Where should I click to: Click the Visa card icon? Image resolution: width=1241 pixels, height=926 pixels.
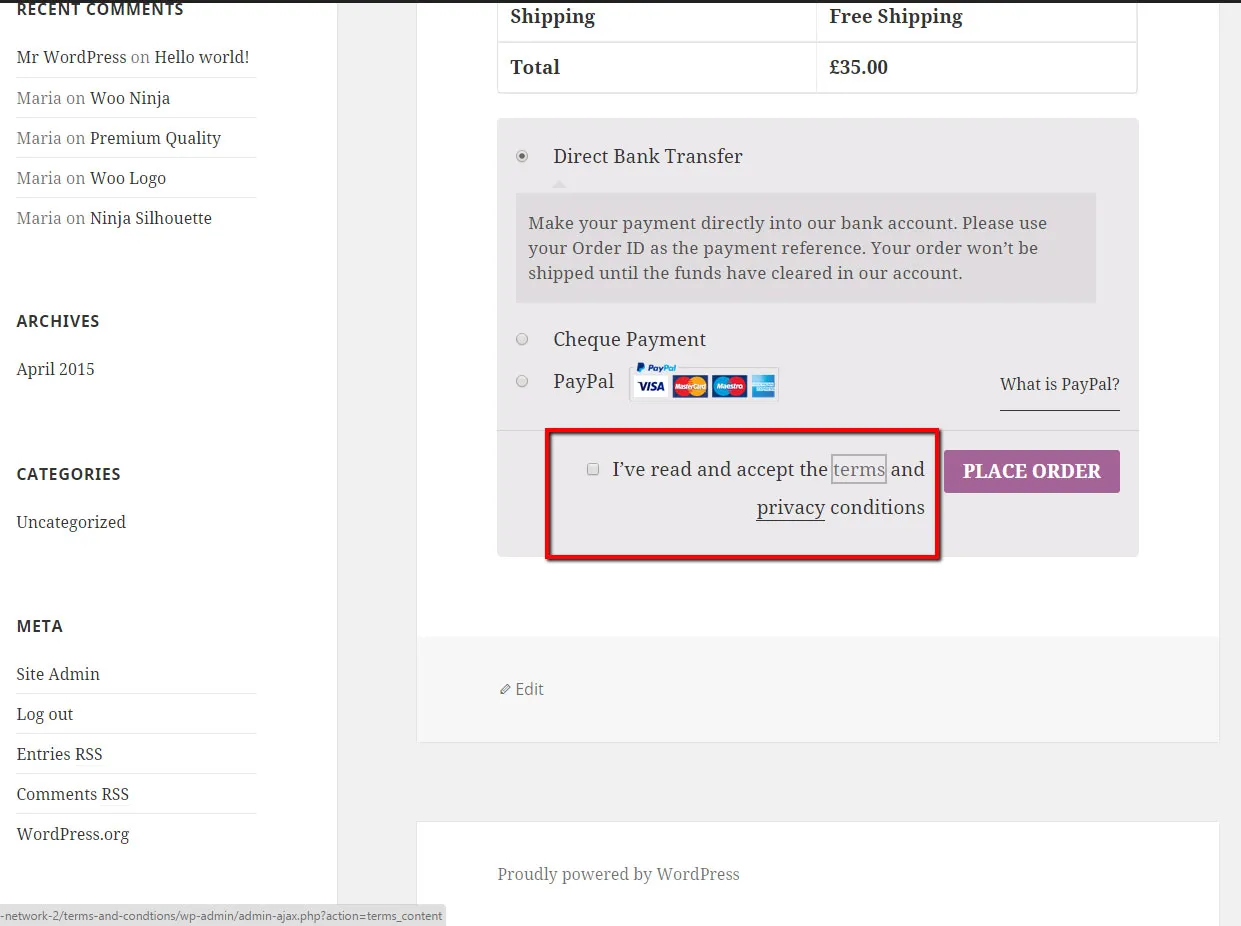point(651,385)
